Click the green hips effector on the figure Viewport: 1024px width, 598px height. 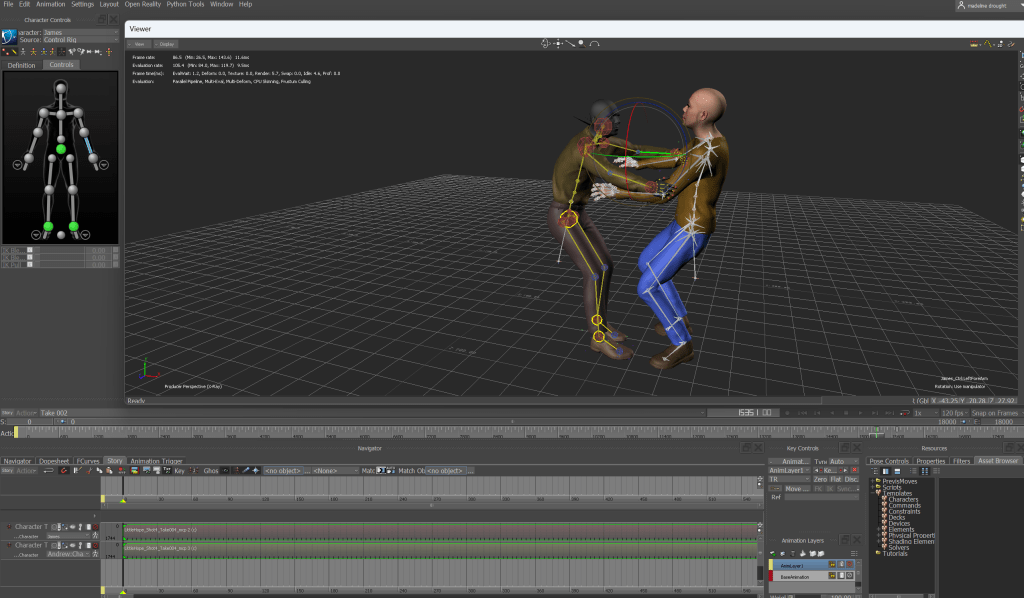tap(60, 150)
